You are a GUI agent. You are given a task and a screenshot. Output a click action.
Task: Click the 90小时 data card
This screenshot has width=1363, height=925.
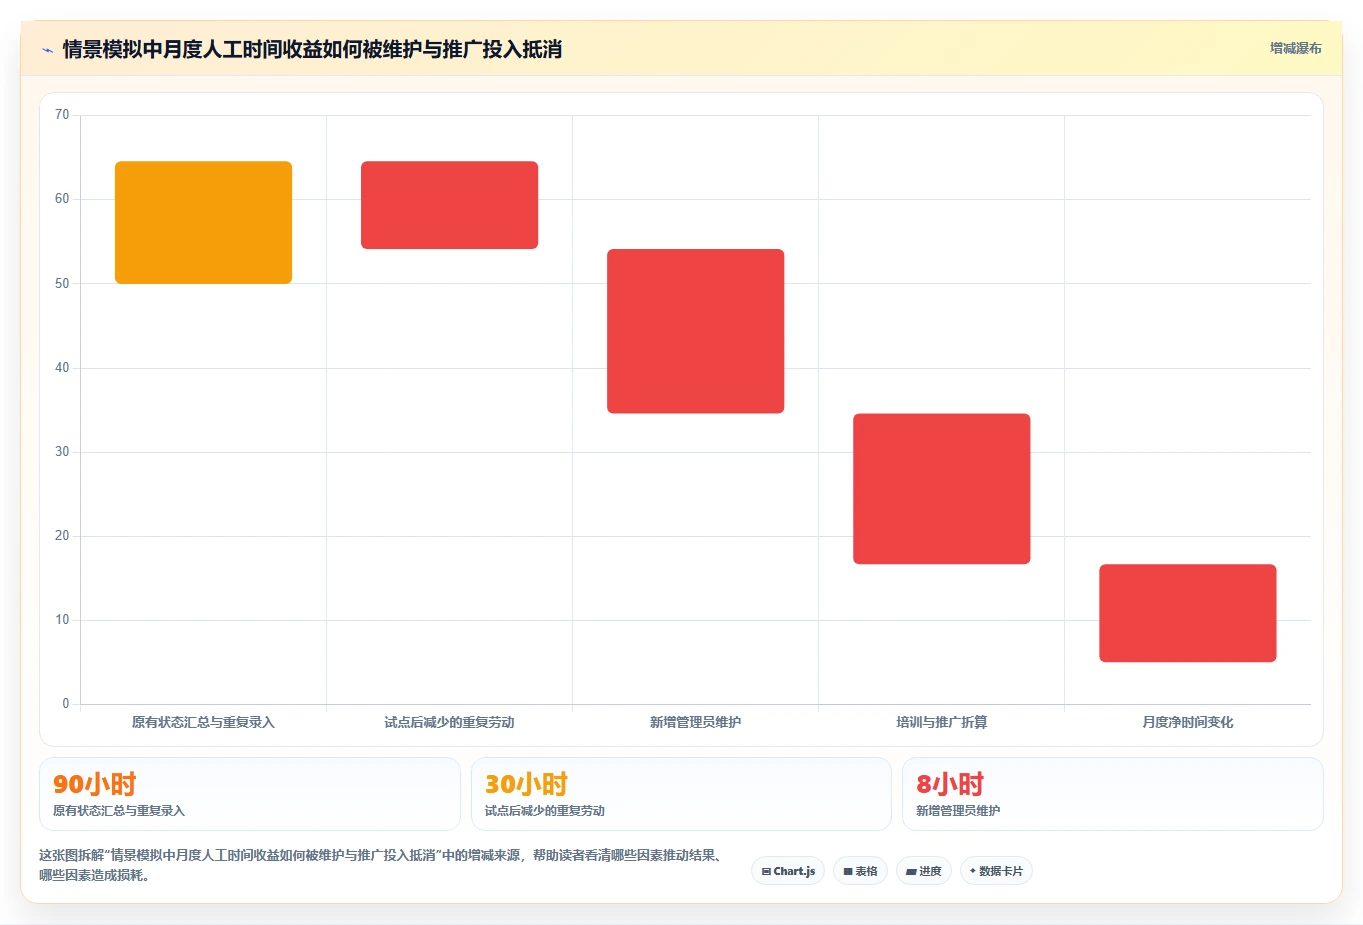pos(249,794)
